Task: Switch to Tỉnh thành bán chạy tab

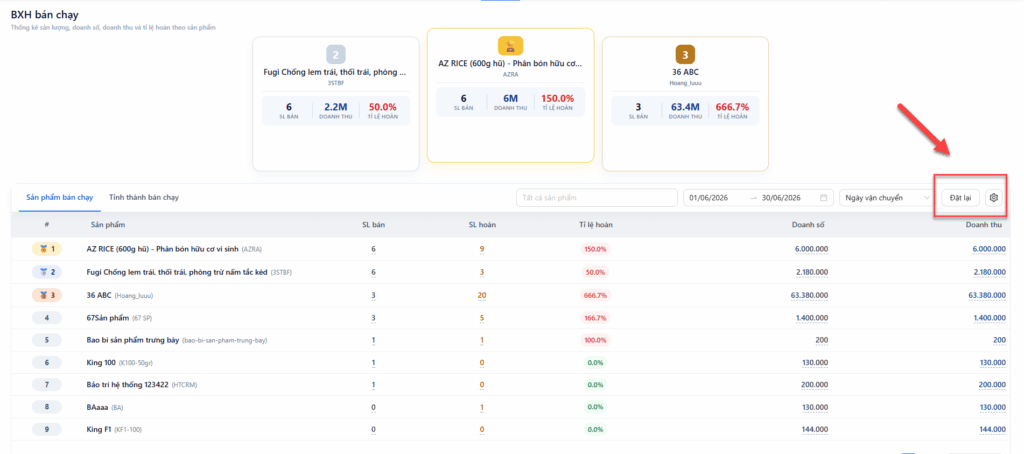Action: 144,197
